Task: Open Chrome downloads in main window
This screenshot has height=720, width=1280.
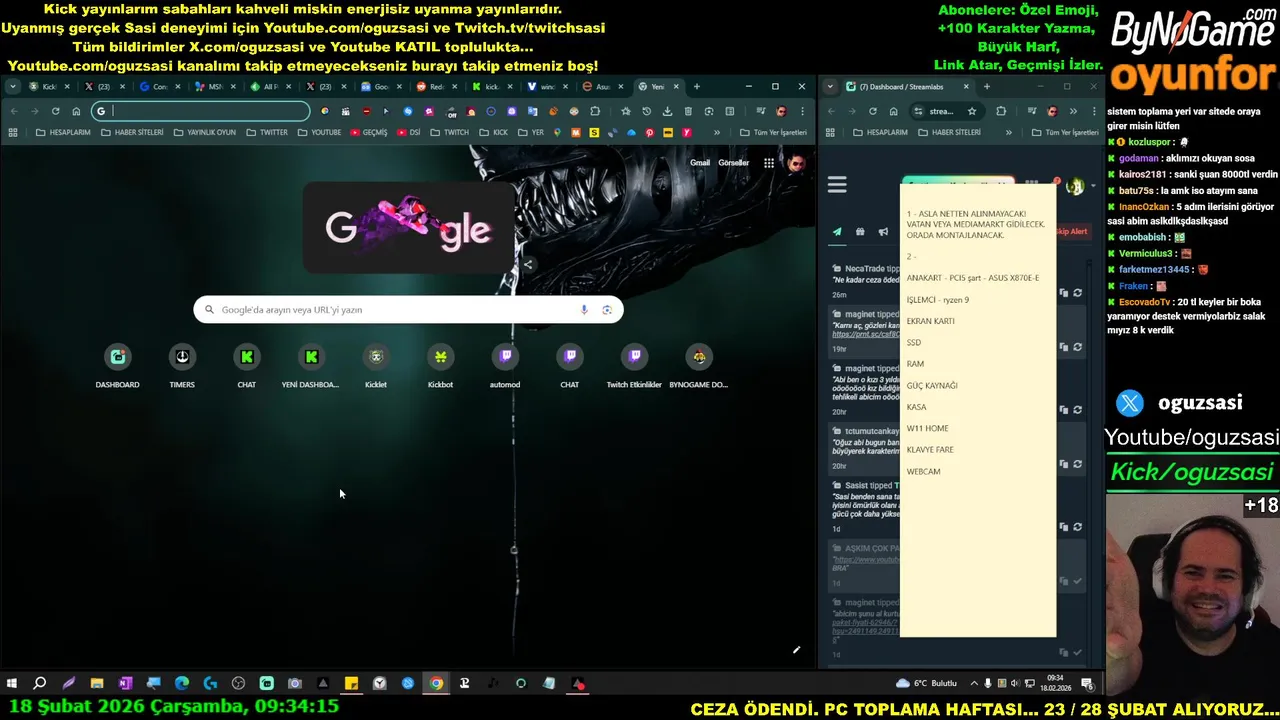Action: click(x=667, y=111)
